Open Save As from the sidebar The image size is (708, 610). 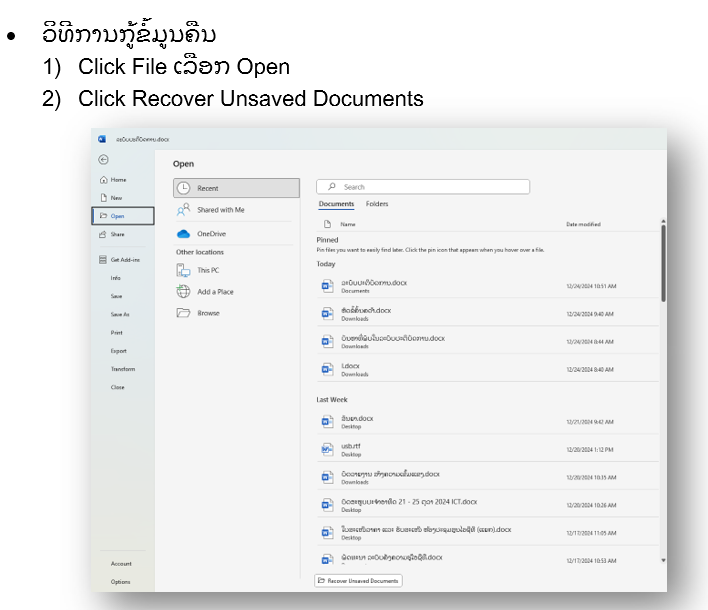[119, 314]
